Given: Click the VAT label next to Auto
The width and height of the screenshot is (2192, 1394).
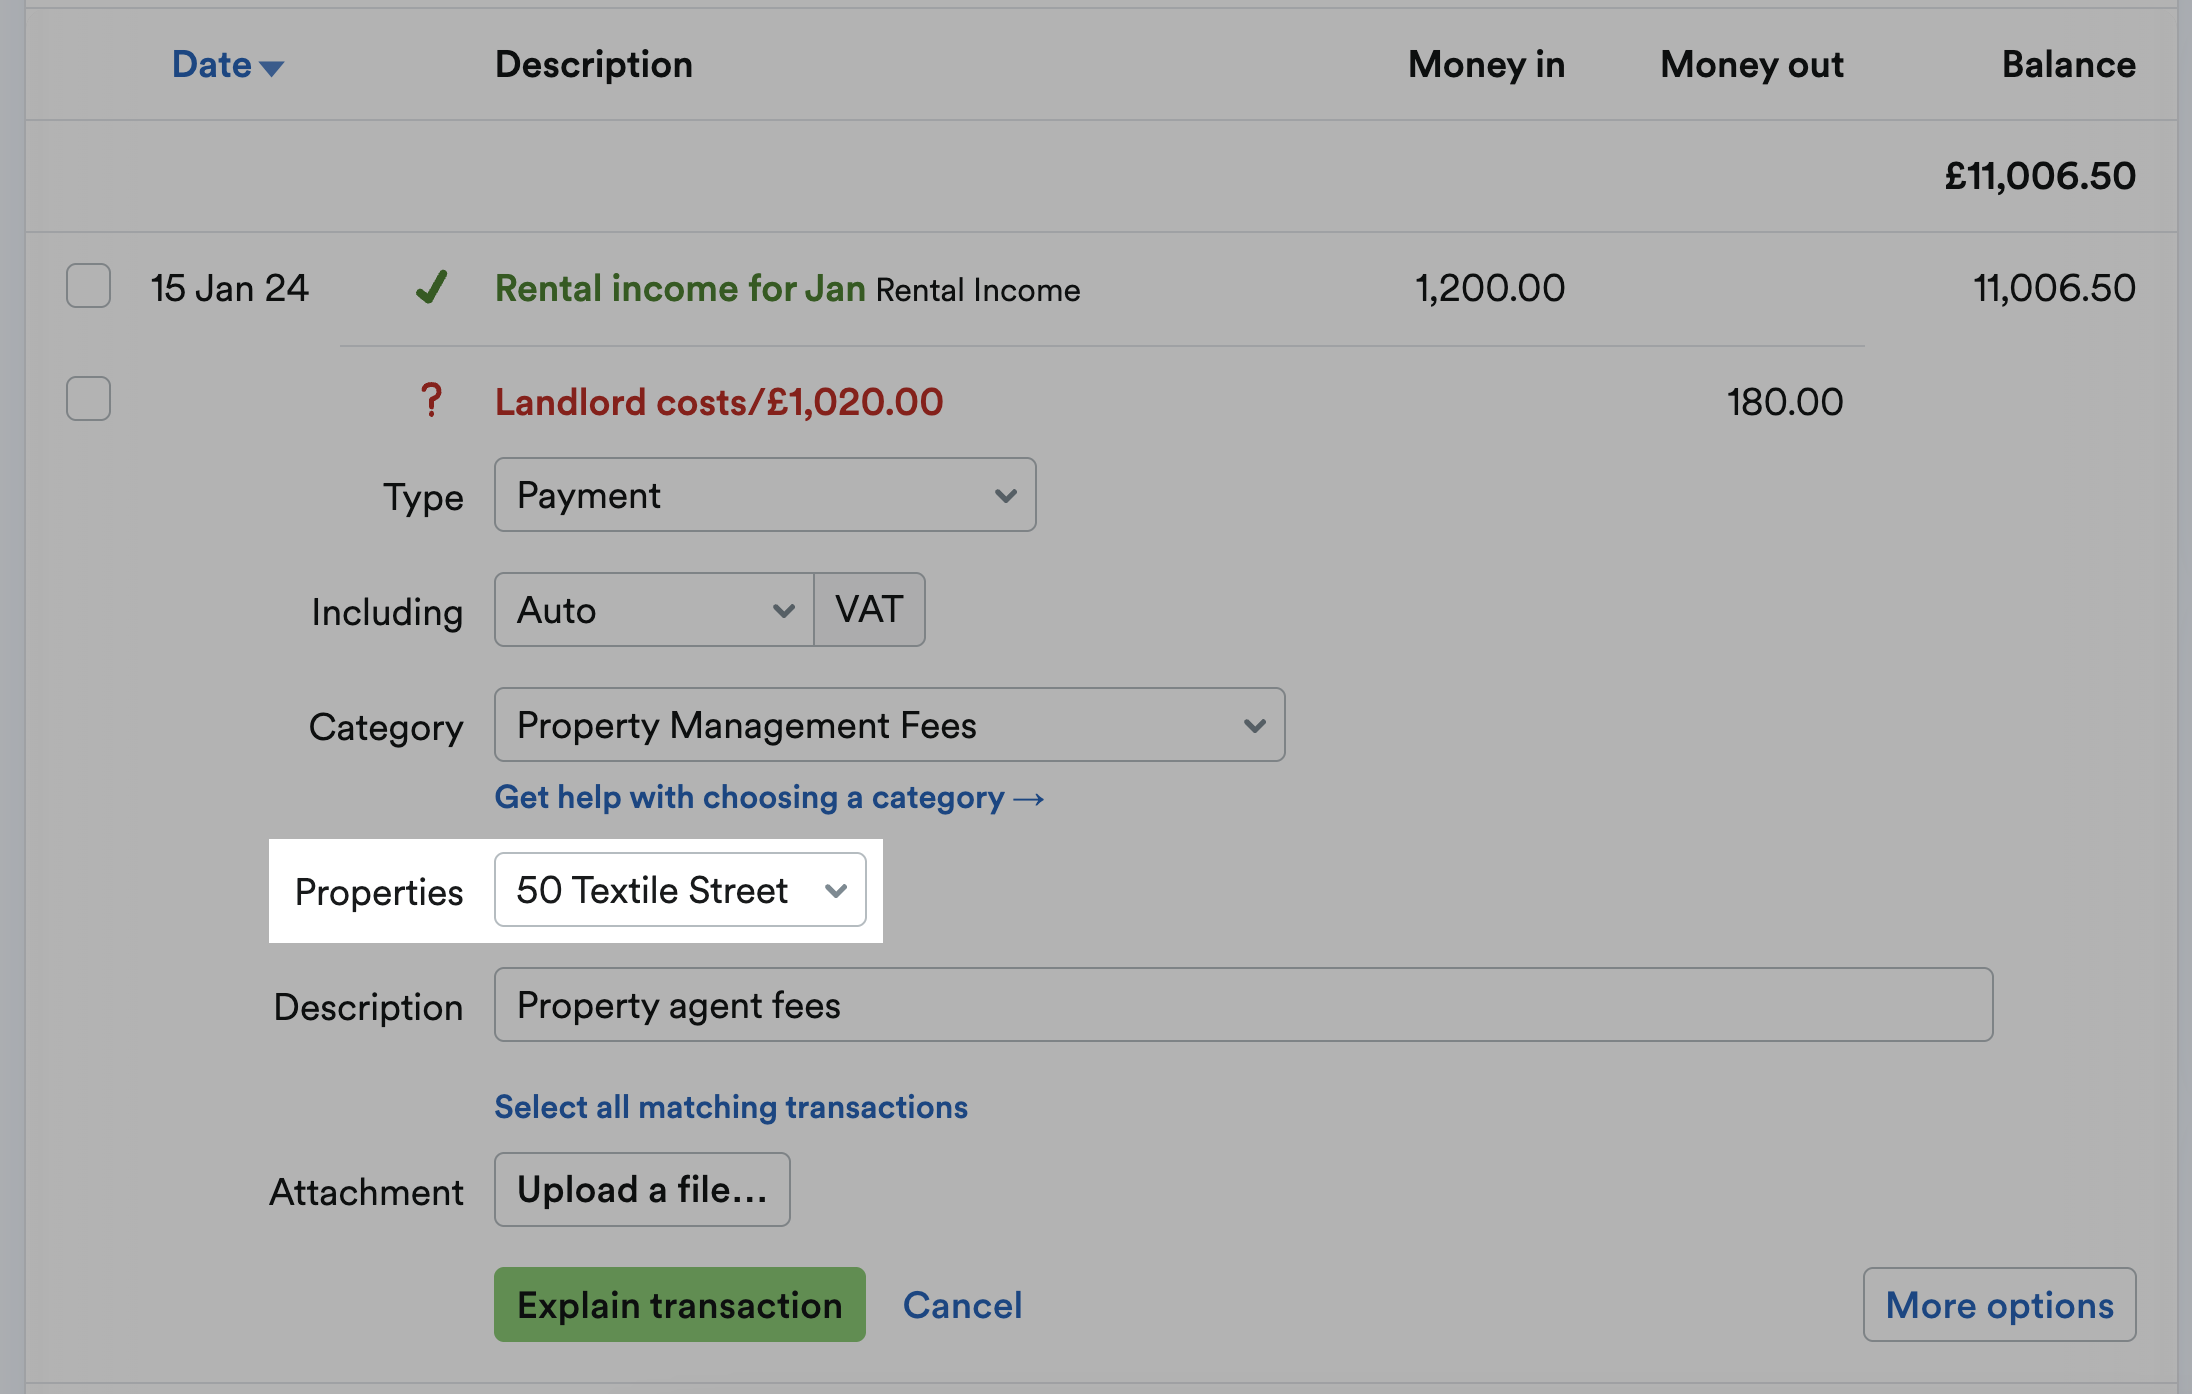Looking at the screenshot, I should click(869, 609).
